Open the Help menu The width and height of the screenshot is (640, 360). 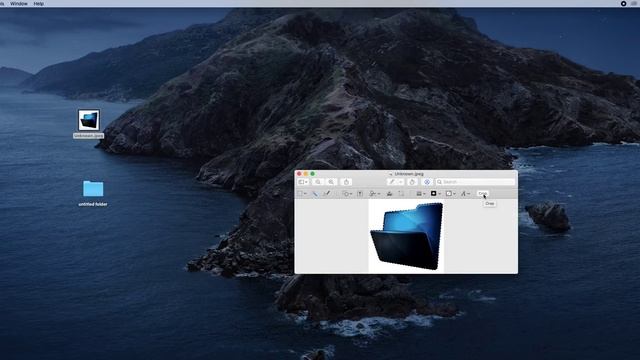pos(38,3)
